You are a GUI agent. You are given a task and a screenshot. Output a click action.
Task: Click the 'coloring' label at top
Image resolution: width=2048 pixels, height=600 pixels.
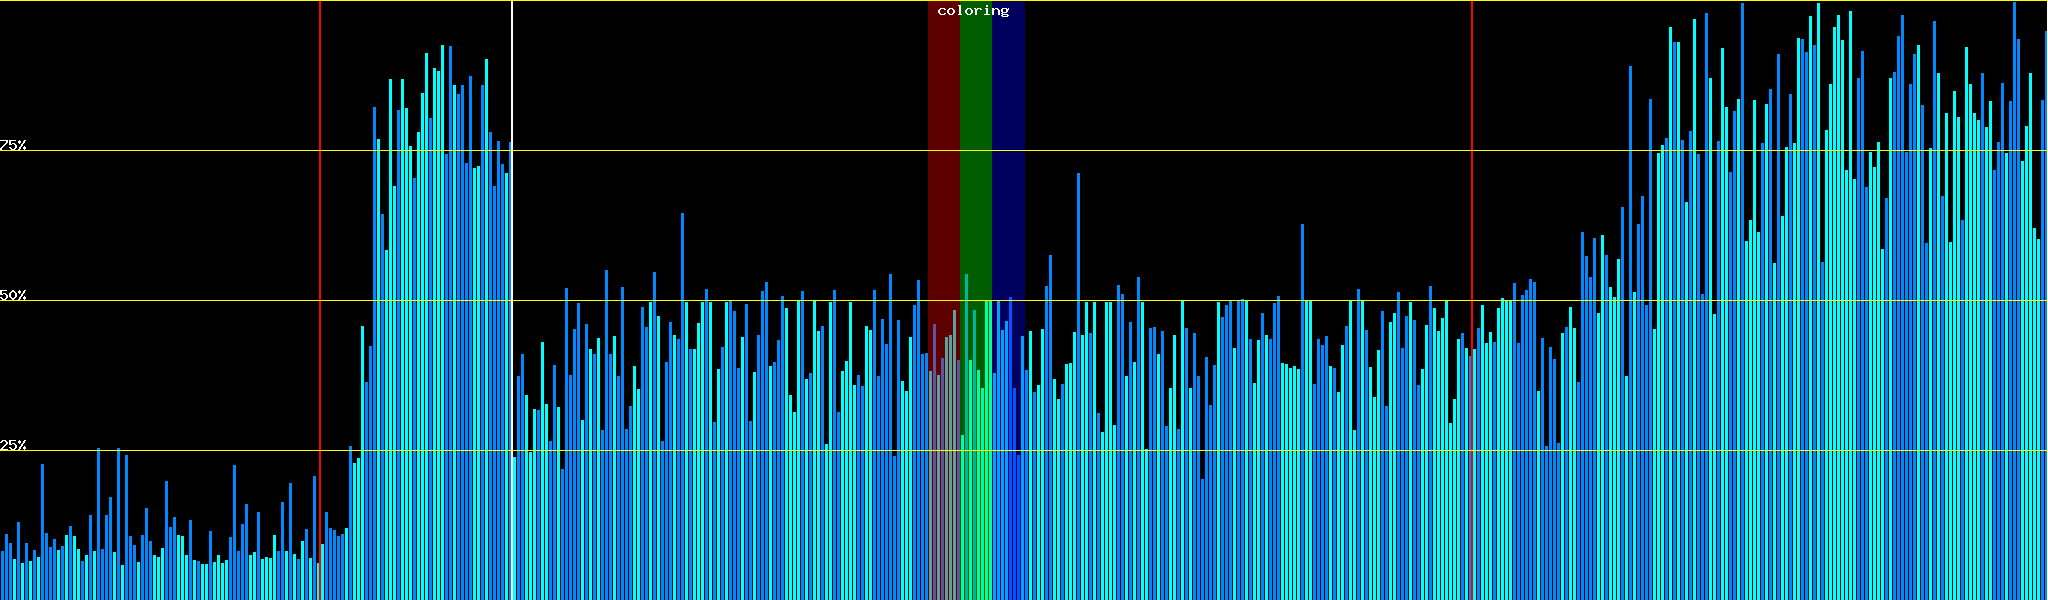[973, 11]
